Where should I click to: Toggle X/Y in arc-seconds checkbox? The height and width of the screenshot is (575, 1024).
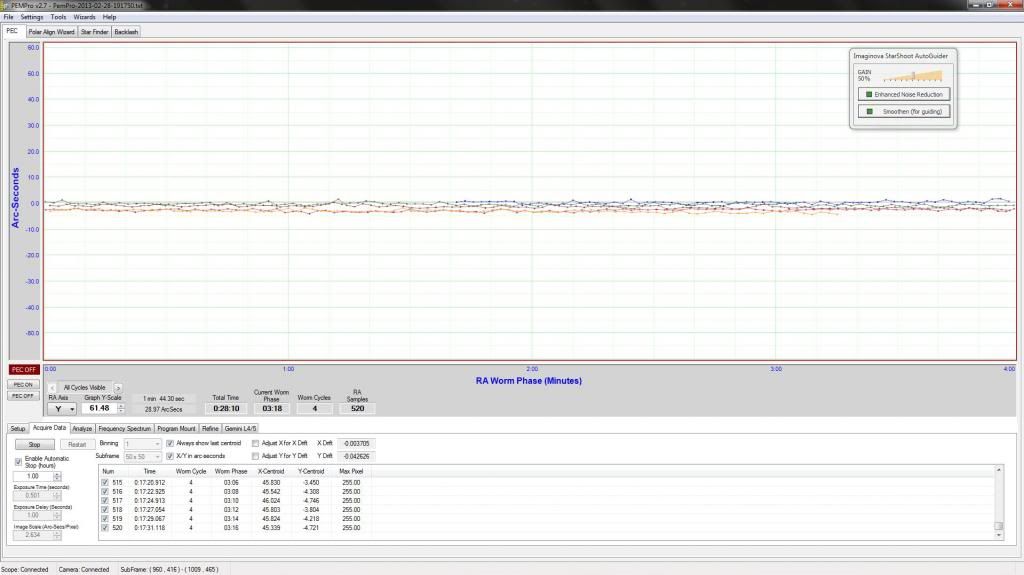coord(170,456)
